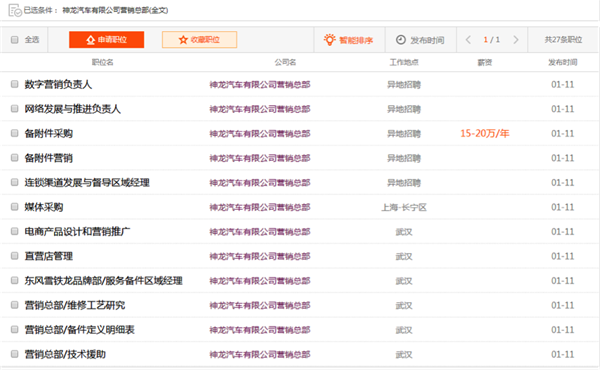Click company link in 直营店管理 row
This screenshot has width=600, height=370.
(x=260, y=256)
